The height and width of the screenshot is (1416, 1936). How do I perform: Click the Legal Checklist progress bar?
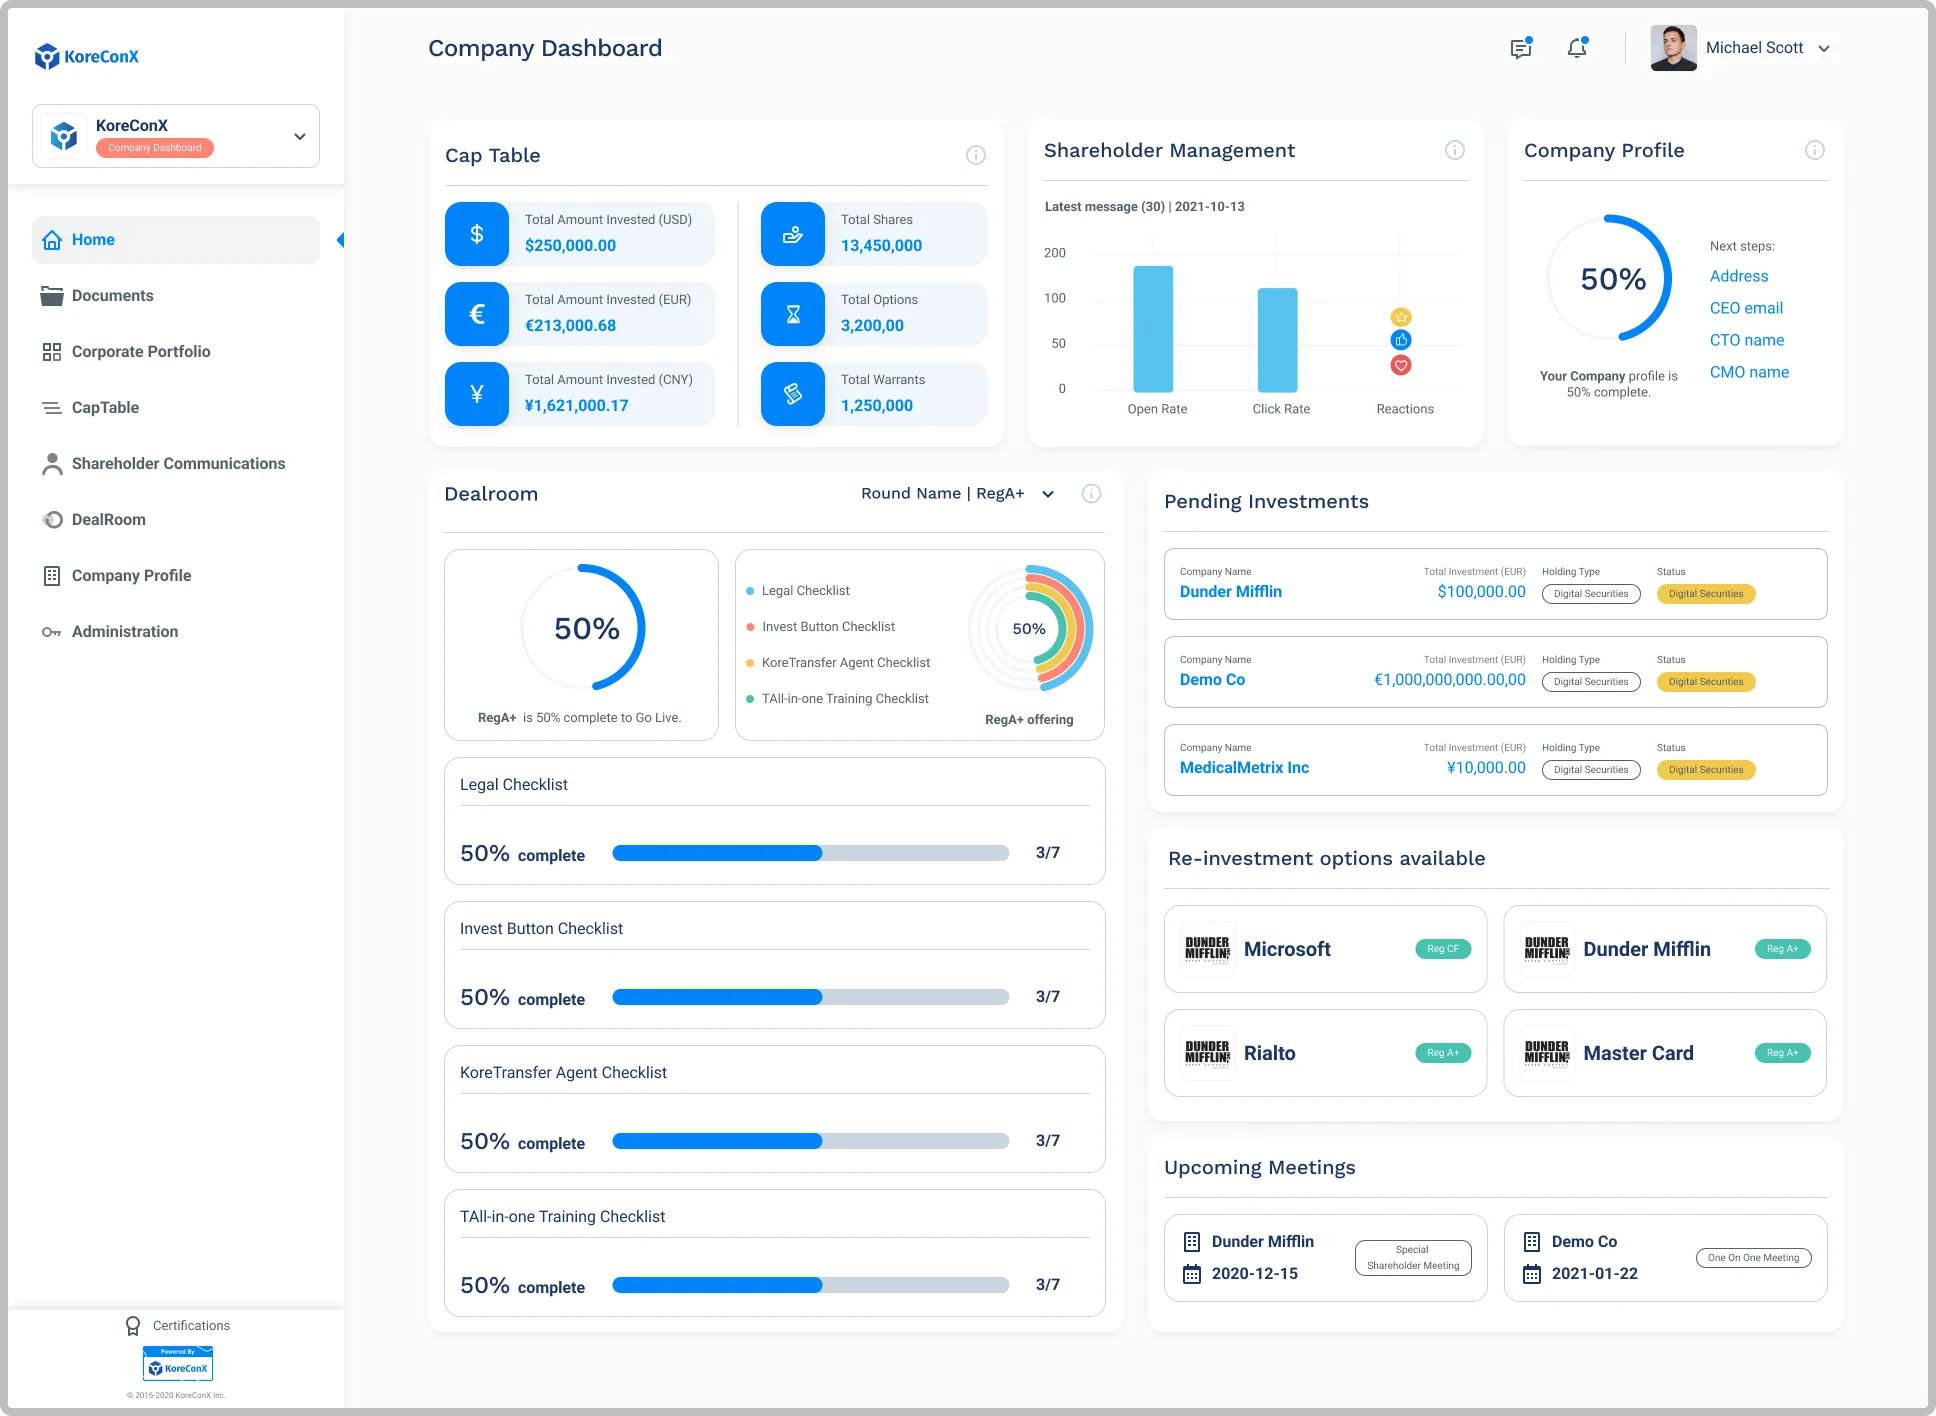pyautogui.click(x=810, y=853)
